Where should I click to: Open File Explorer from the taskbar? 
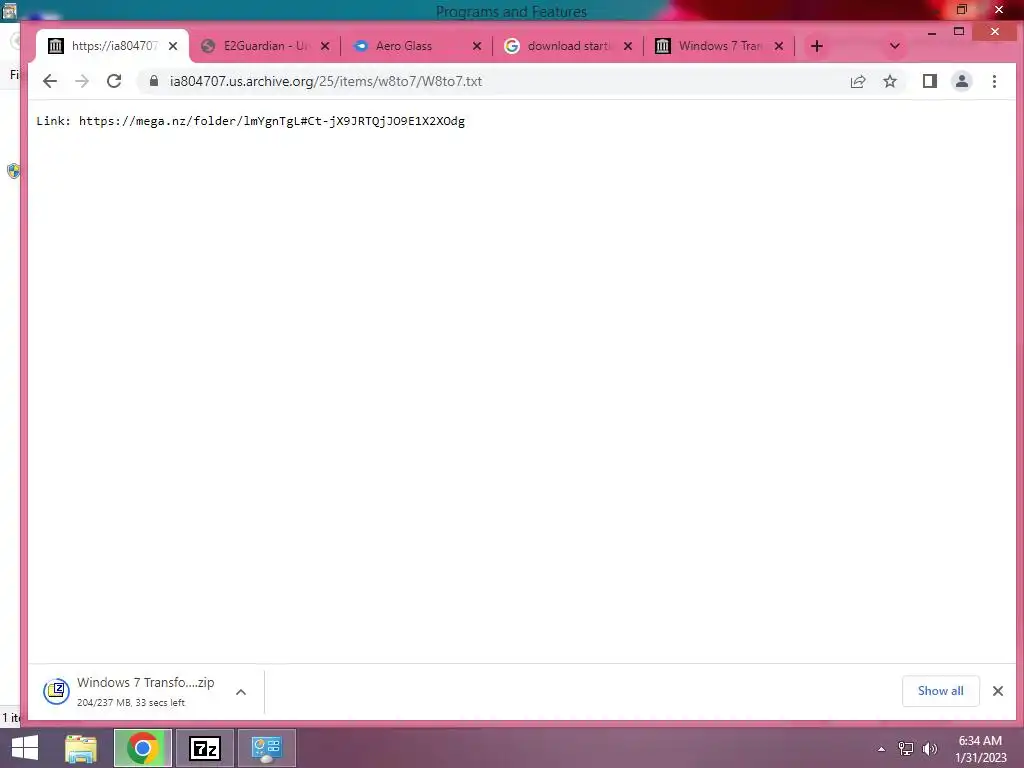click(80, 748)
